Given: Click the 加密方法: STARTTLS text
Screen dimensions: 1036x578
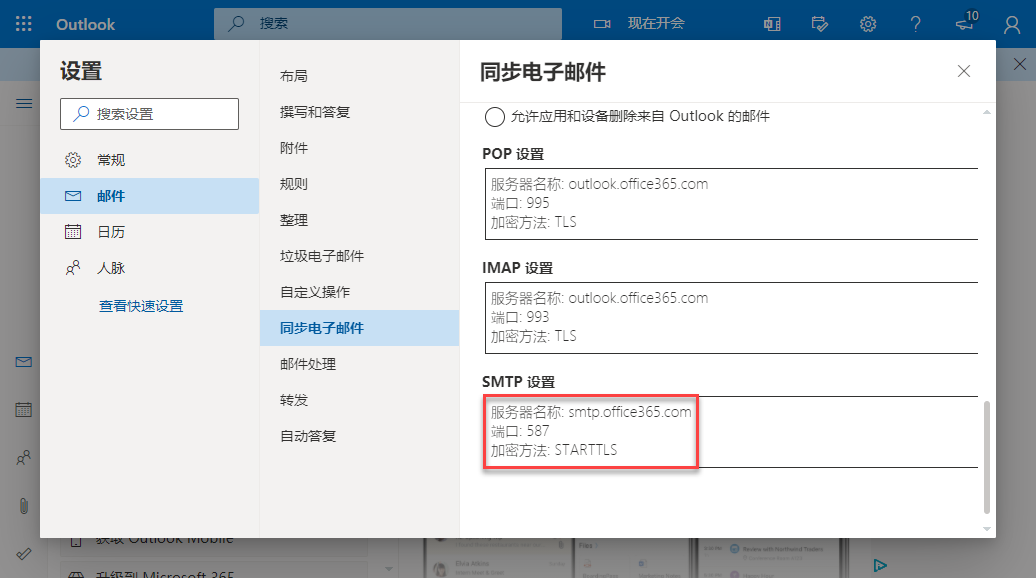Looking at the screenshot, I should [x=554, y=451].
